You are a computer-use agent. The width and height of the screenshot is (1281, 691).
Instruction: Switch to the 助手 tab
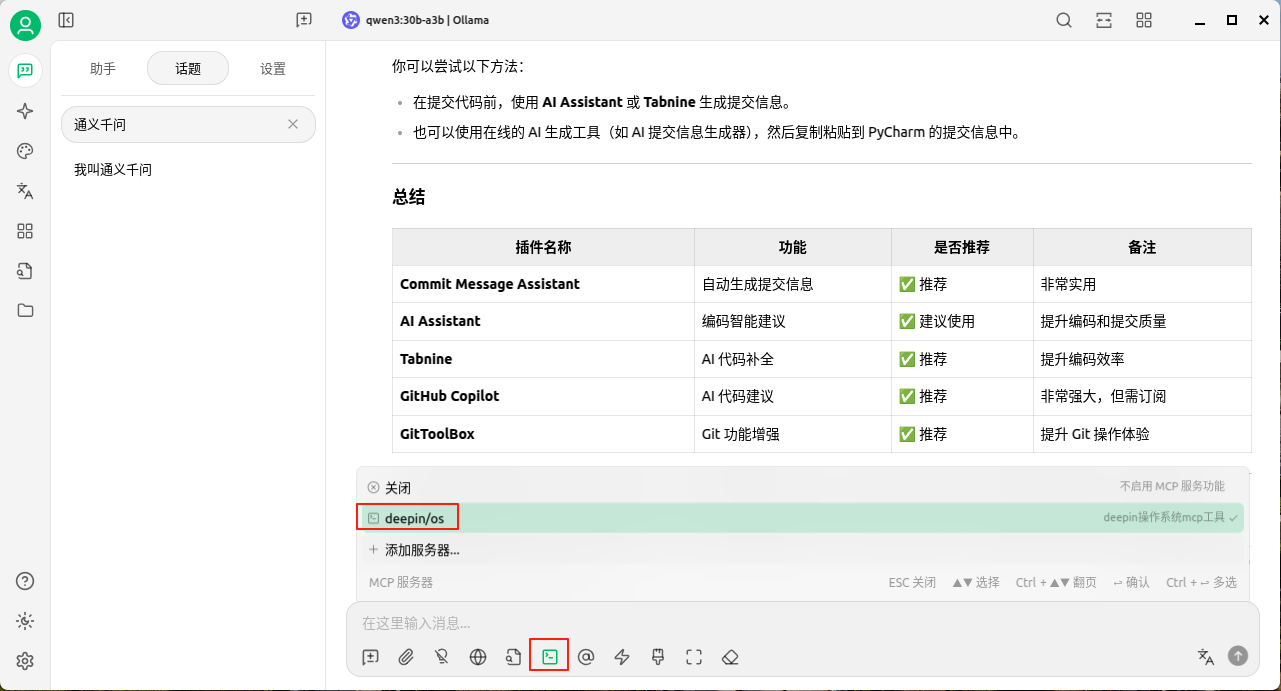tap(103, 69)
